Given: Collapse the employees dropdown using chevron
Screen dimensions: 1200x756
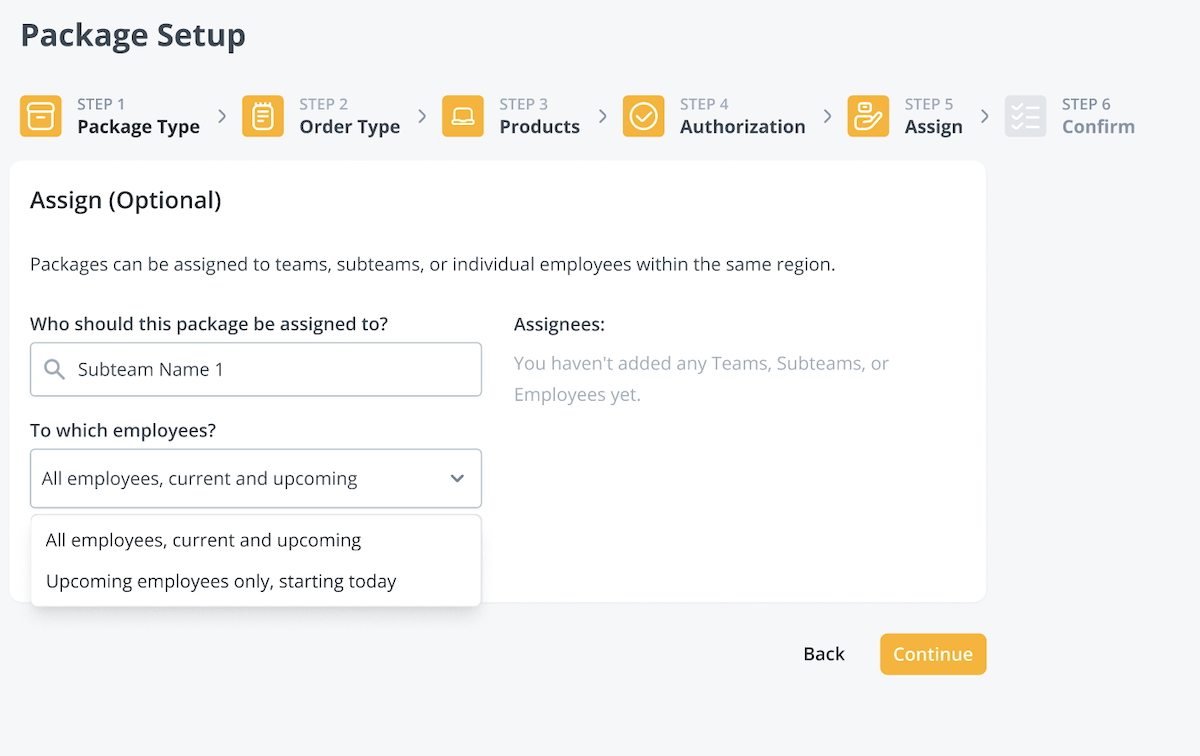Looking at the screenshot, I should 457,478.
